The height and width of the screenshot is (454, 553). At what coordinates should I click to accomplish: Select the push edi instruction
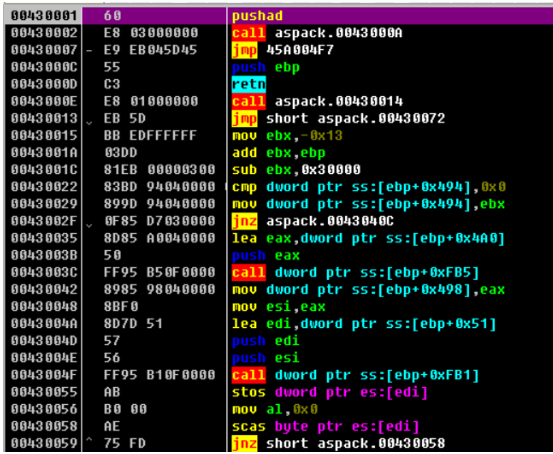pyautogui.click(x=266, y=341)
